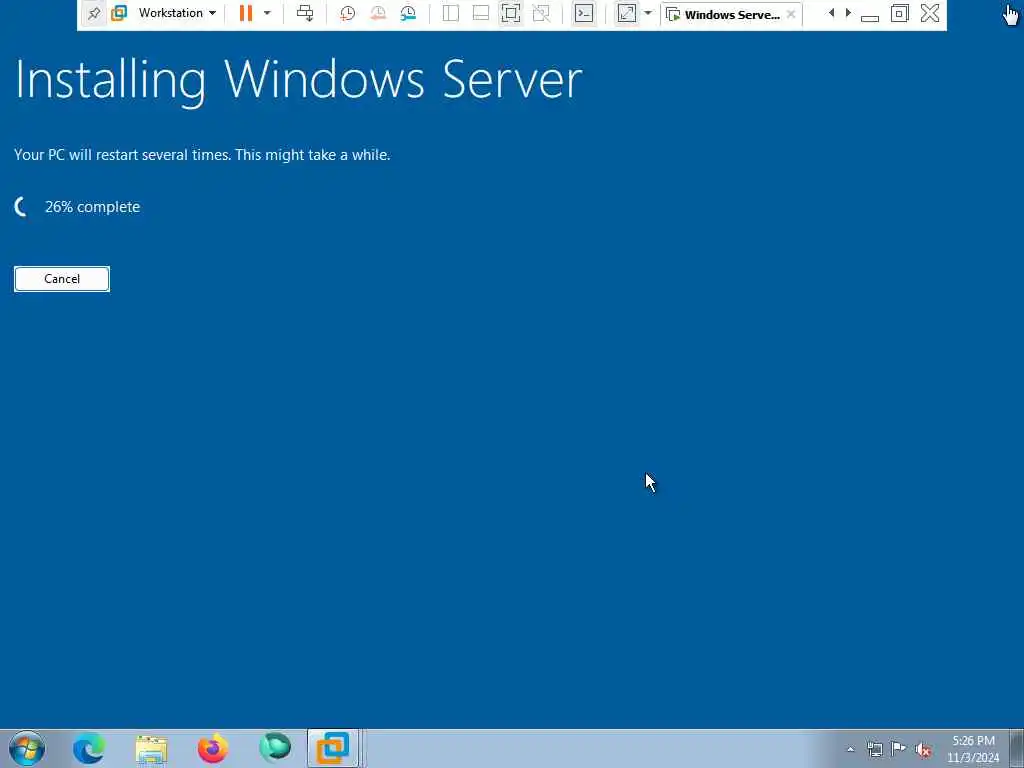Expand the power options arrow next to pause
Viewport: 1024px width, 768px height.
pos(266,13)
